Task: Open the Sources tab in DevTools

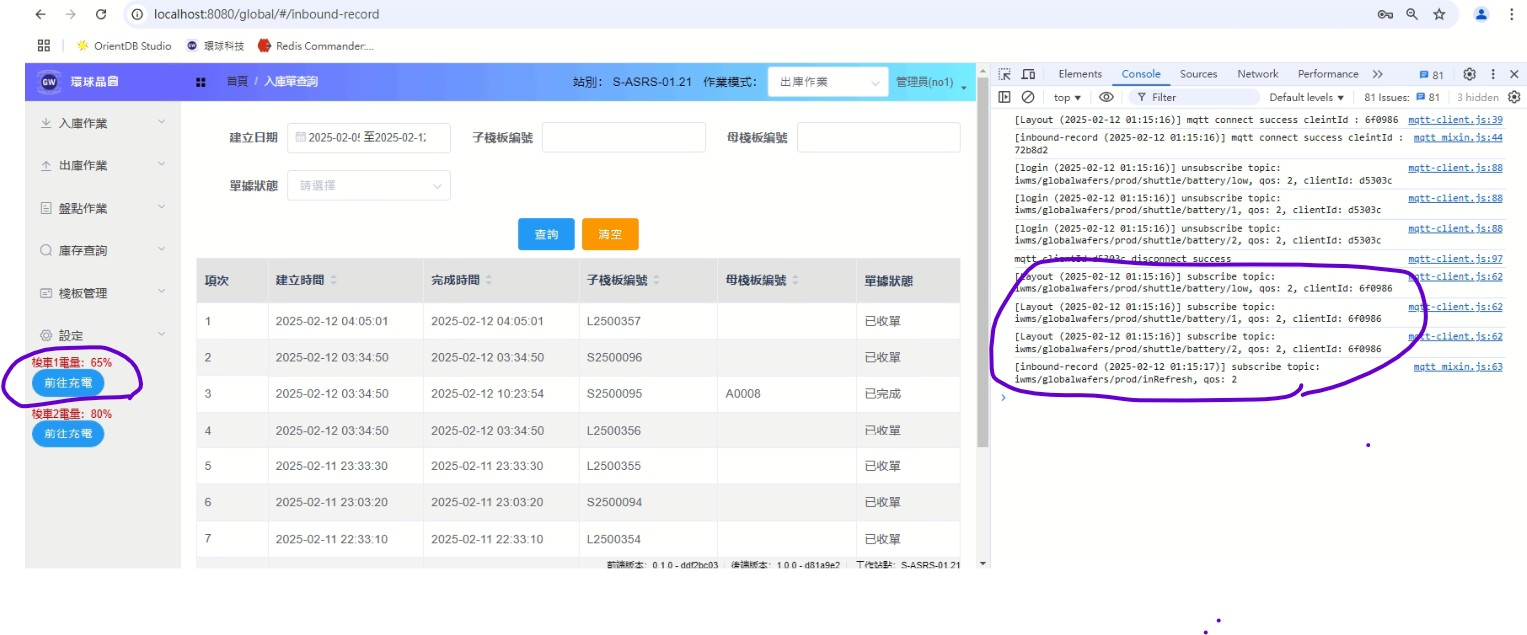Action: coord(1198,74)
